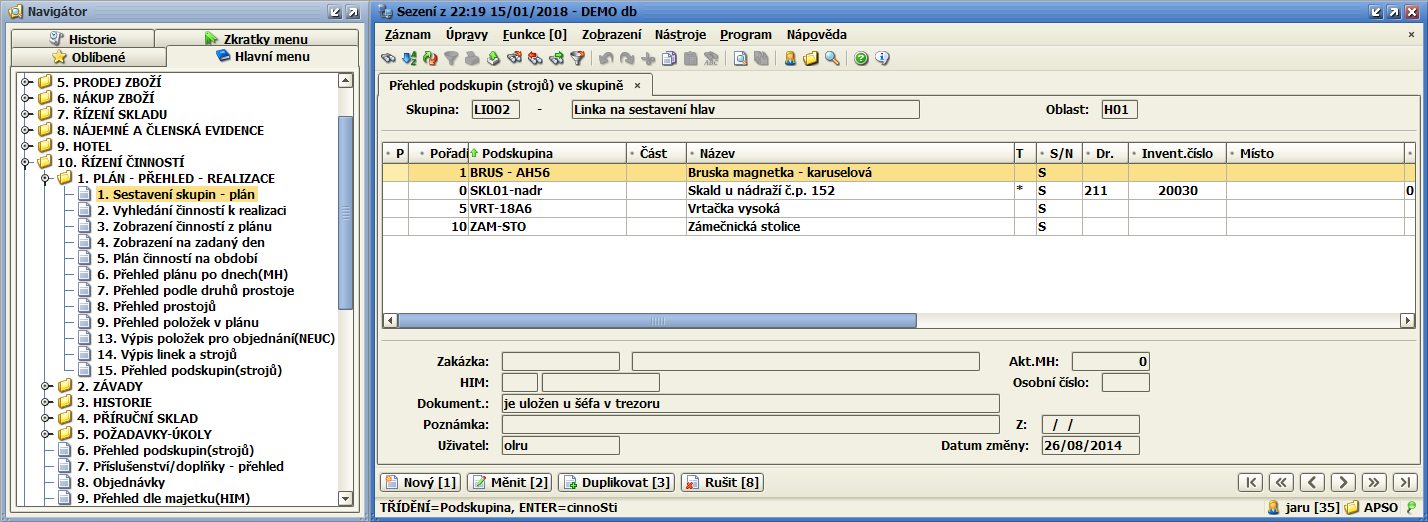
Task: Click the scroll down arrow in Navigator
Action: (x=346, y=498)
